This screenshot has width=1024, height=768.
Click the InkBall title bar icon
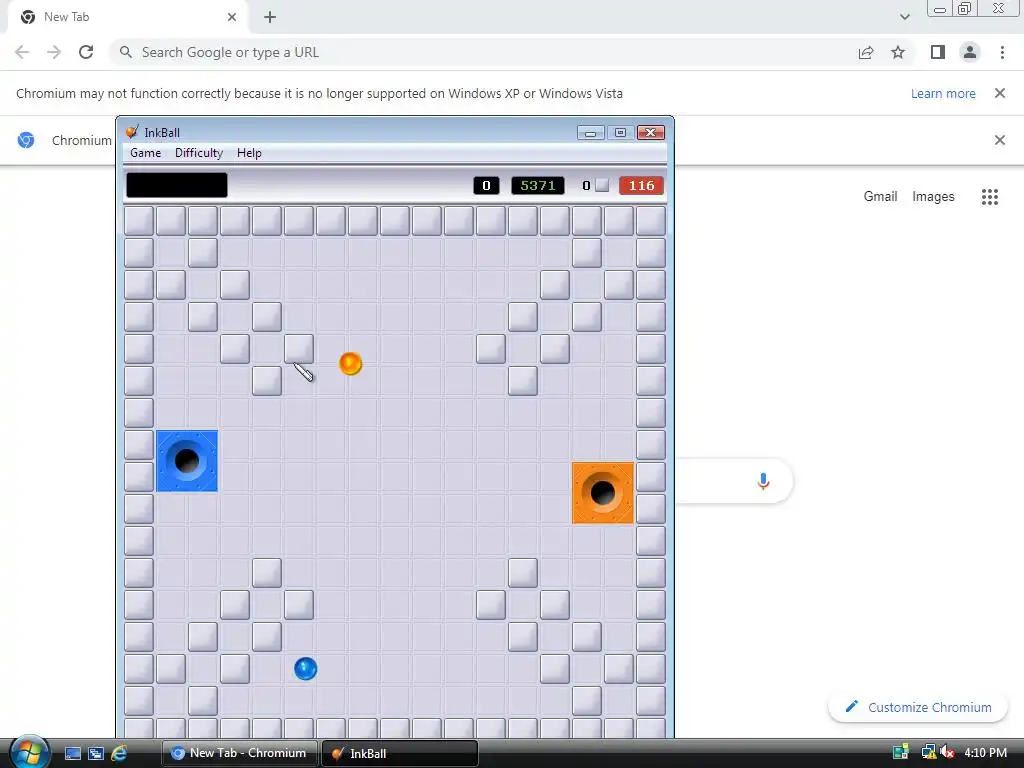tap(132, 132)
